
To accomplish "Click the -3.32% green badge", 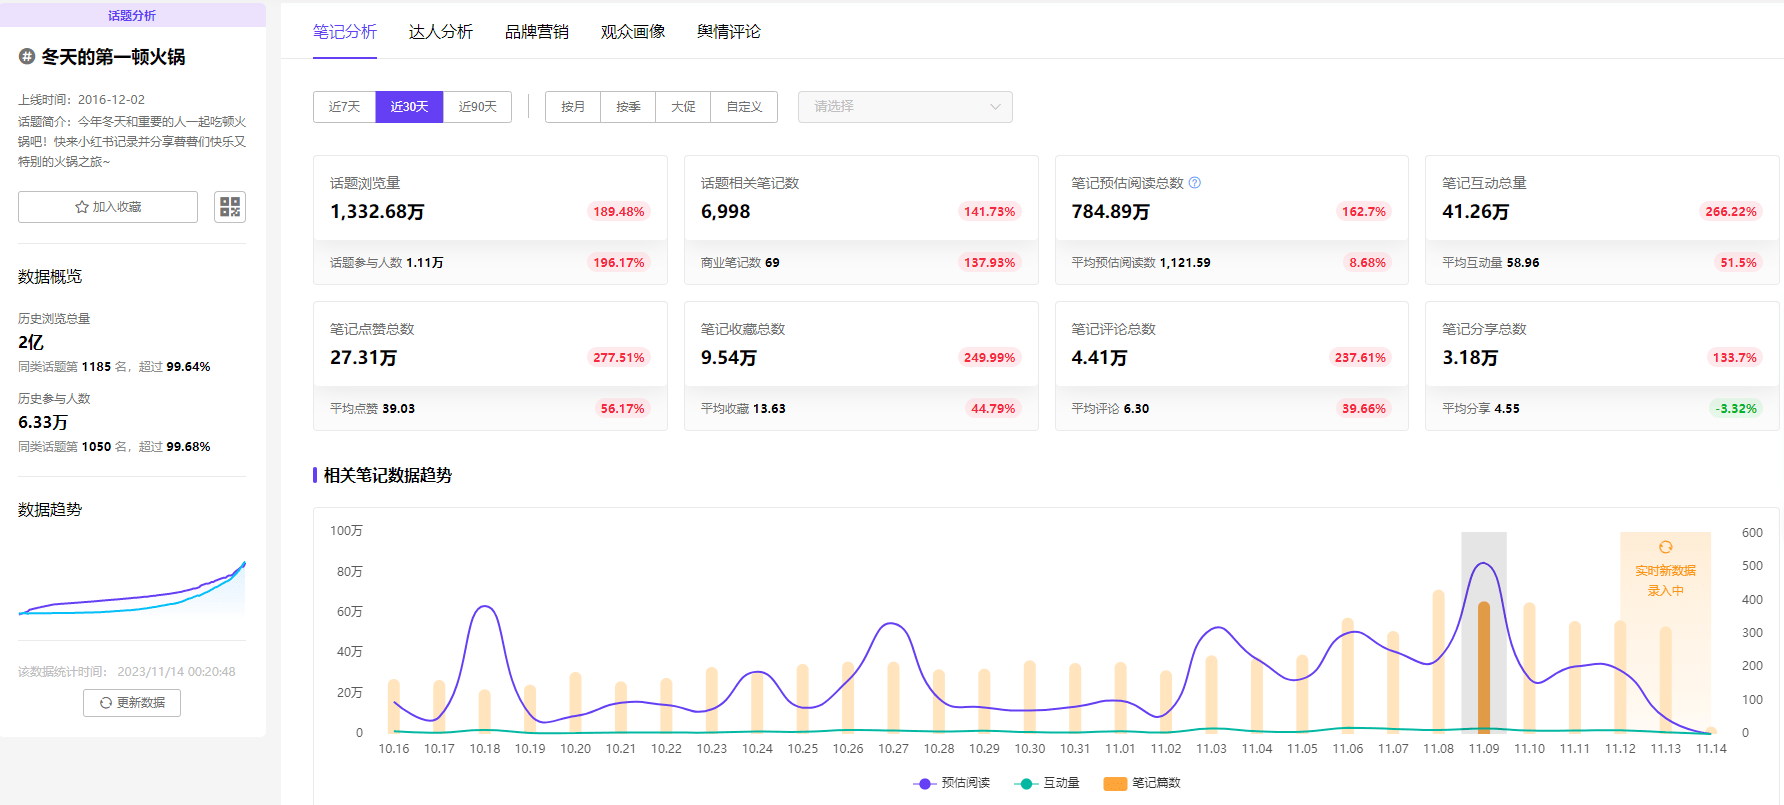I will tap(1736, 409).
